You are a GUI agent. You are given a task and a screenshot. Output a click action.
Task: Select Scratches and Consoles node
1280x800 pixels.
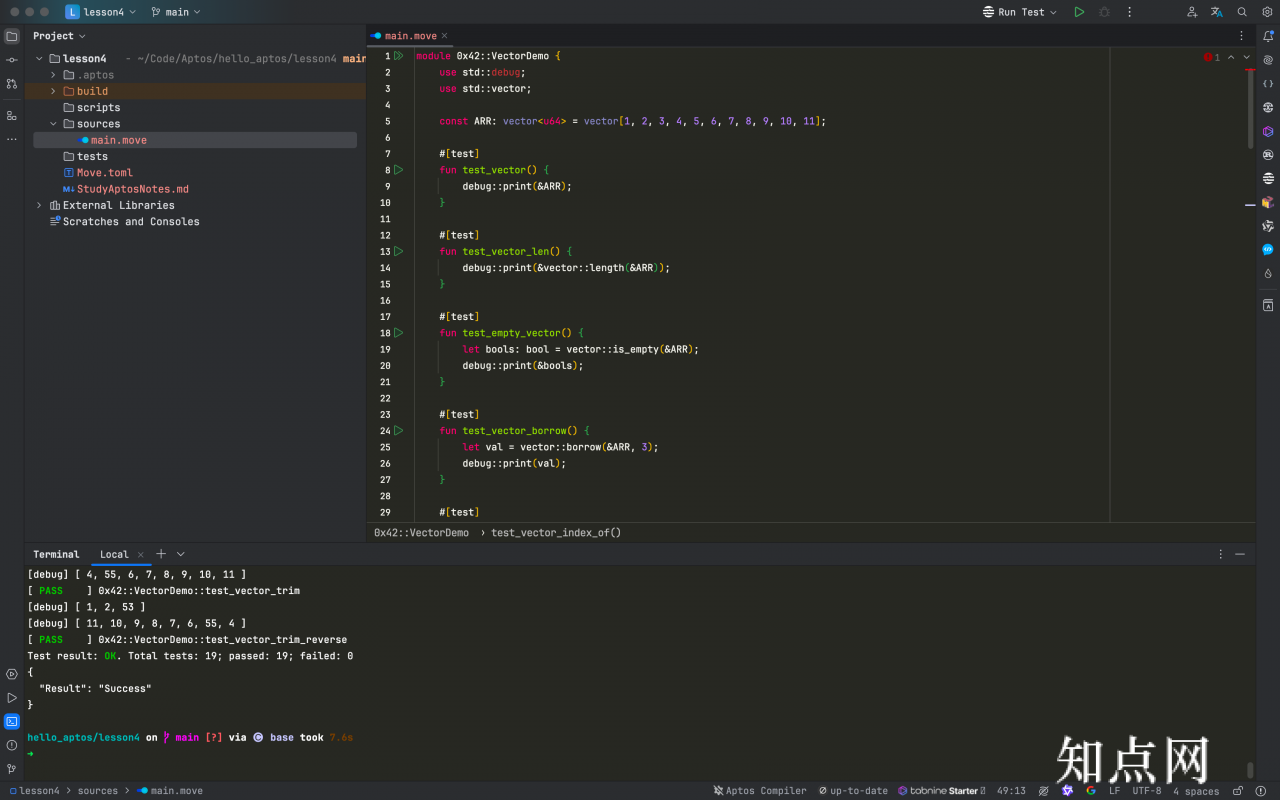point(124,222)
